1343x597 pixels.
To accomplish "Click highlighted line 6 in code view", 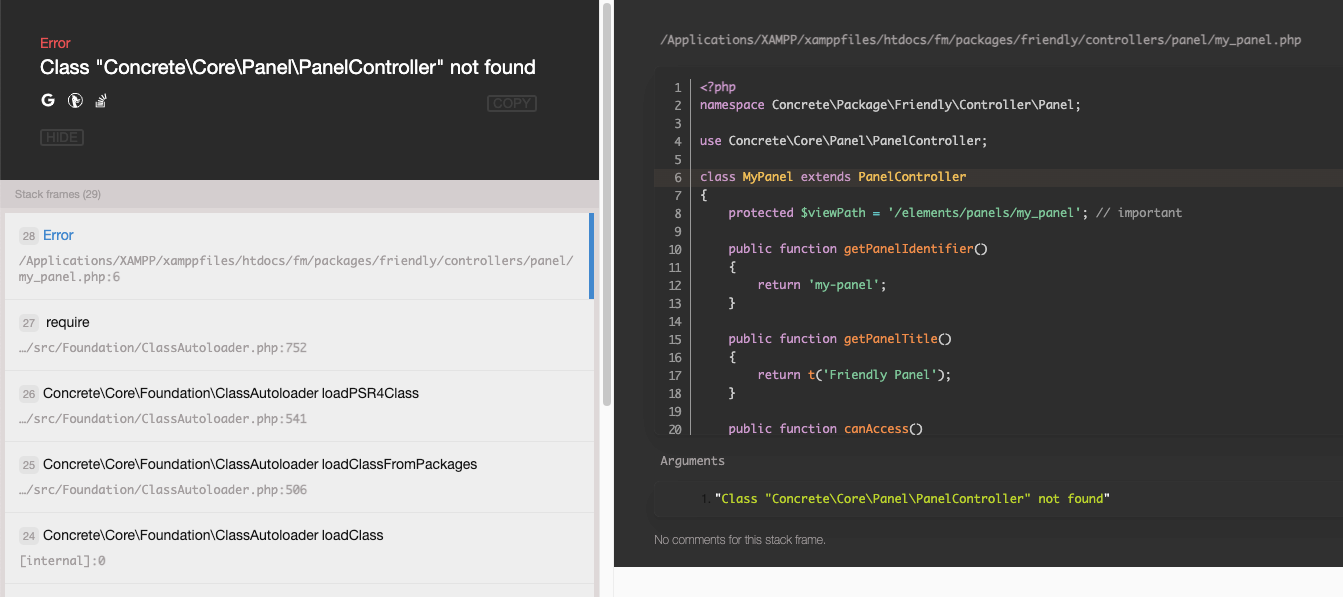I will pos(998,177).
